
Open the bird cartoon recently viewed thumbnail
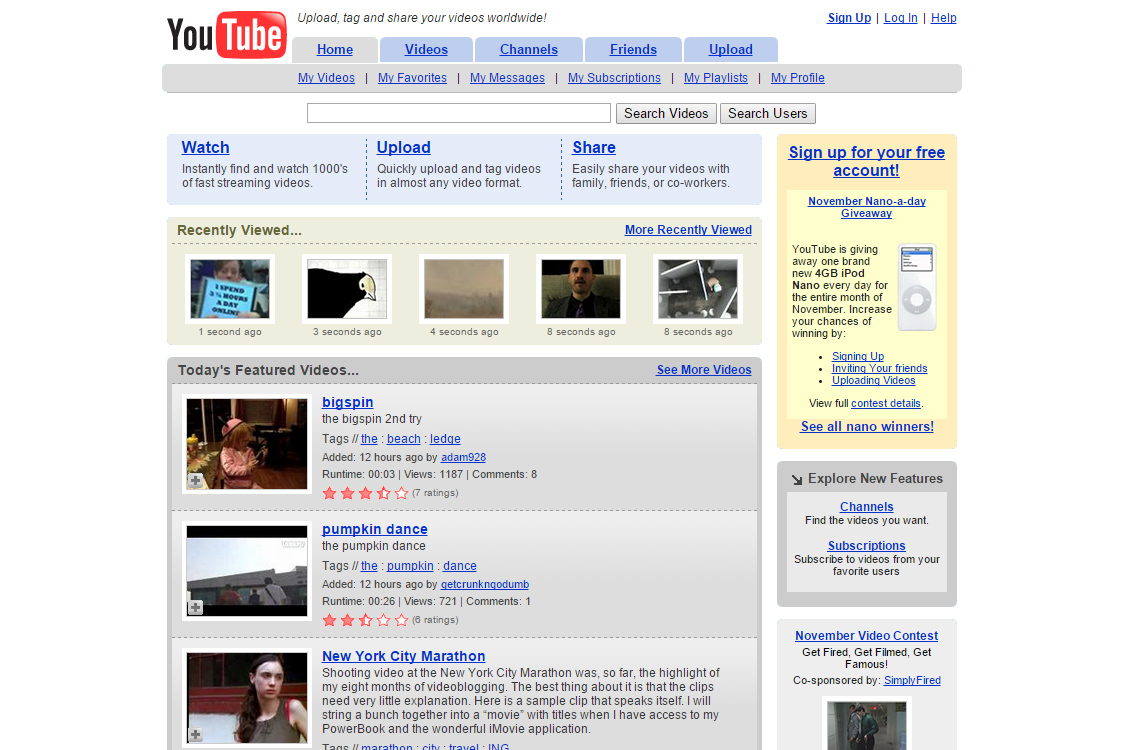coord(347,289)
